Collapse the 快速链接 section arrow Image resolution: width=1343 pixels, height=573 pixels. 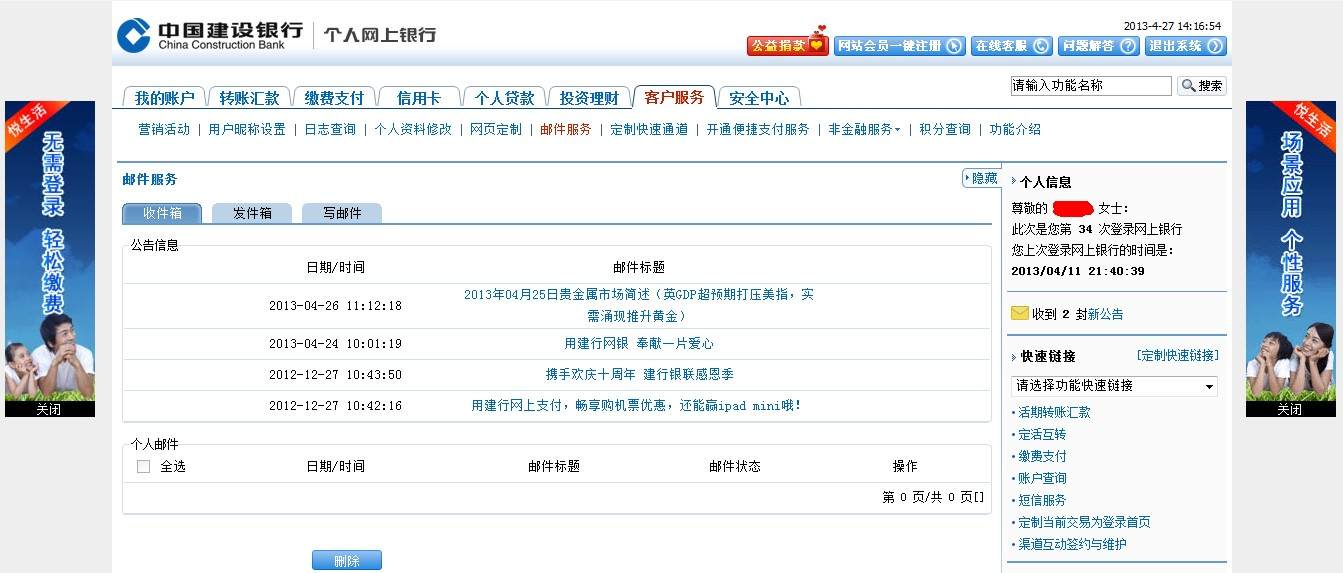tap(1014, 357)
